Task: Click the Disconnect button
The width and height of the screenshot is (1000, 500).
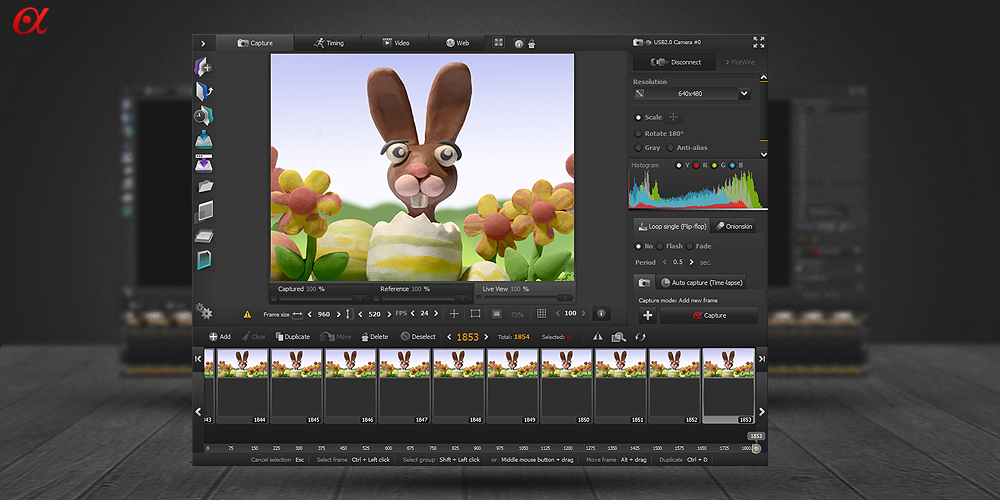Action: pyautogui.click(x=675, y=62)
